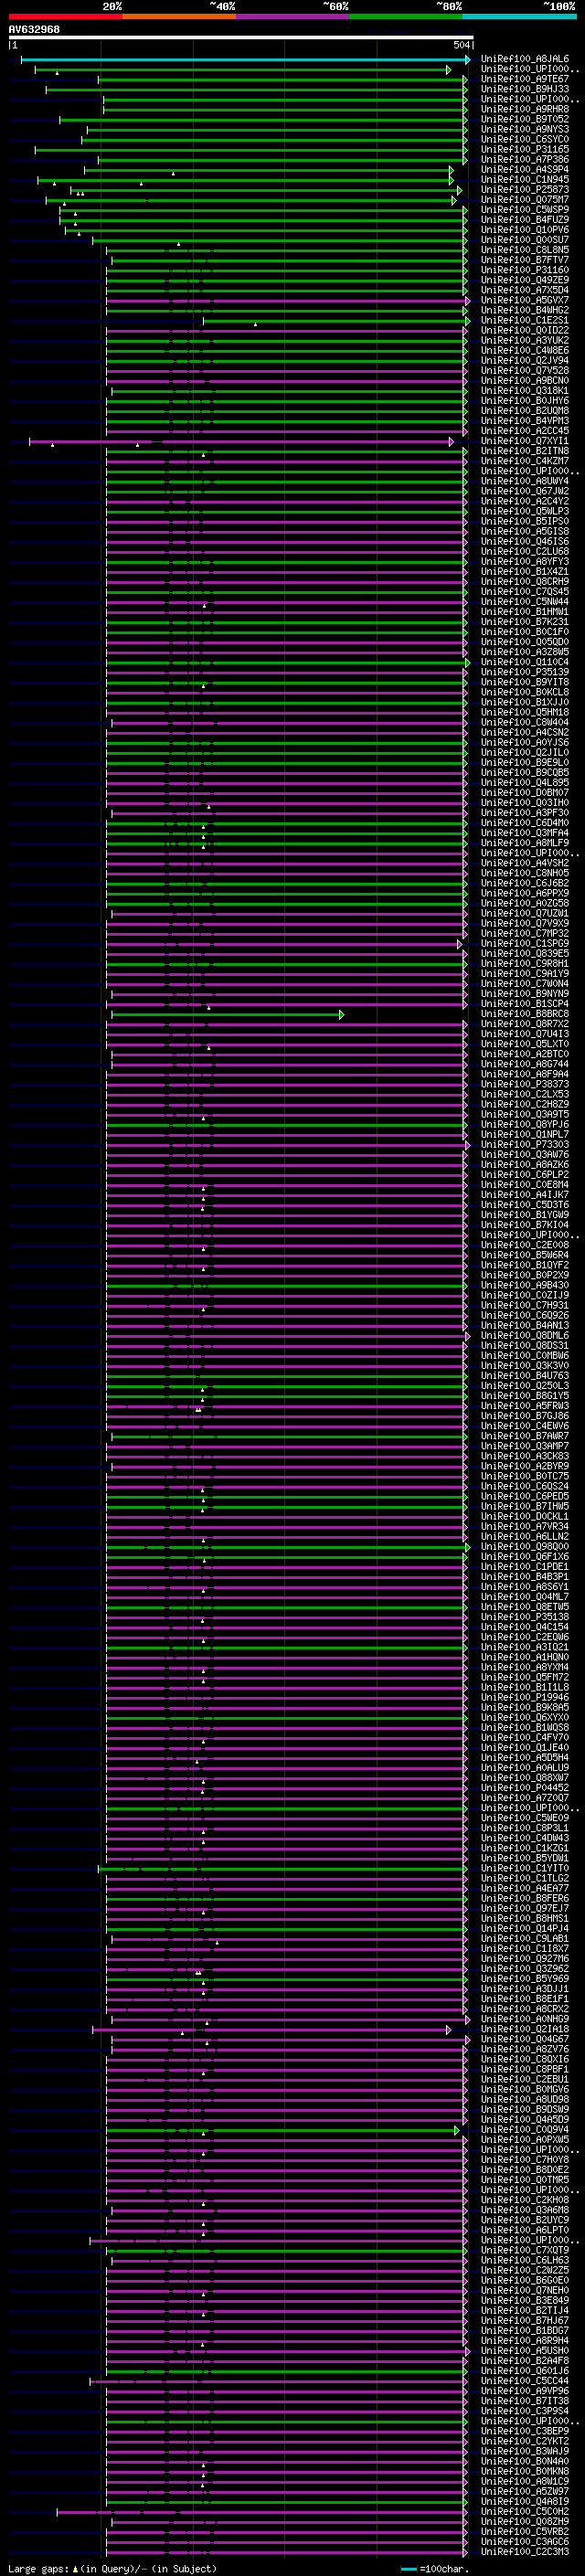Click hit label UniRef100_C8L8N5
This screenshot has width=585, height=2576.
[x=524, y=250]
